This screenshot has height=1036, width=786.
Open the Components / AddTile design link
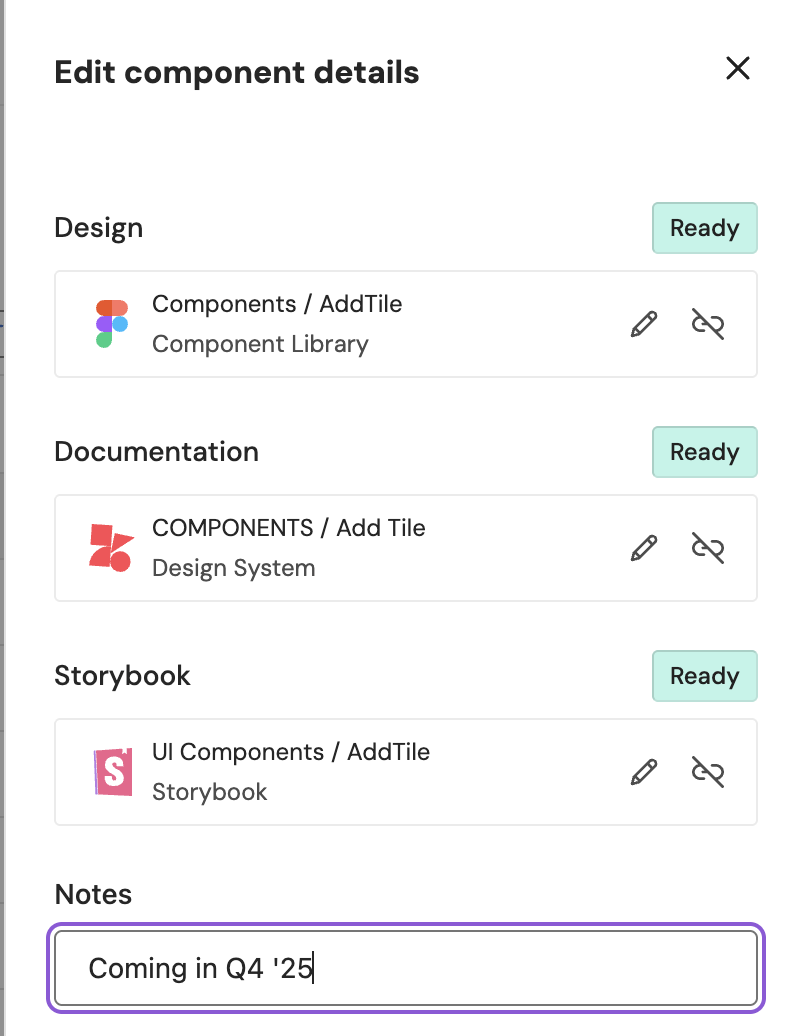(277, 304)
